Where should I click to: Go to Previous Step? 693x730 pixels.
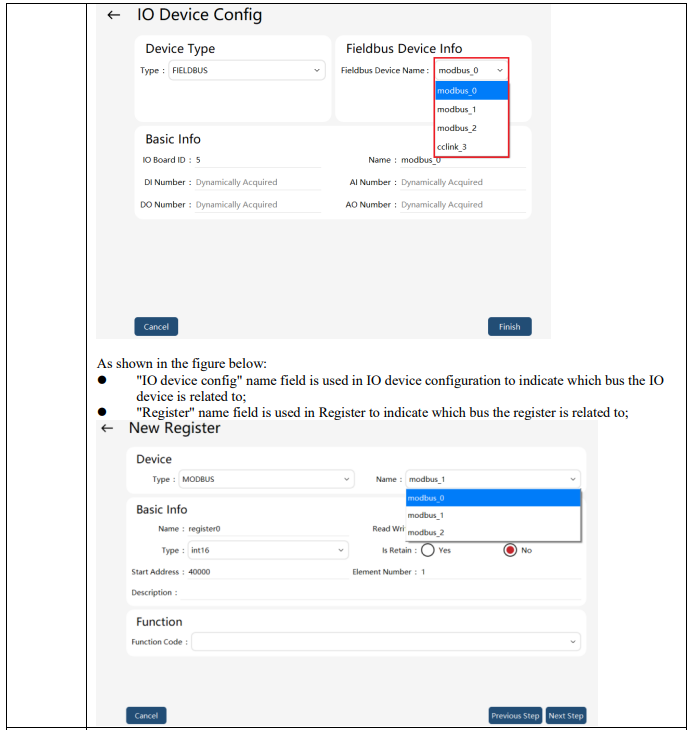(x=515, y=716)
